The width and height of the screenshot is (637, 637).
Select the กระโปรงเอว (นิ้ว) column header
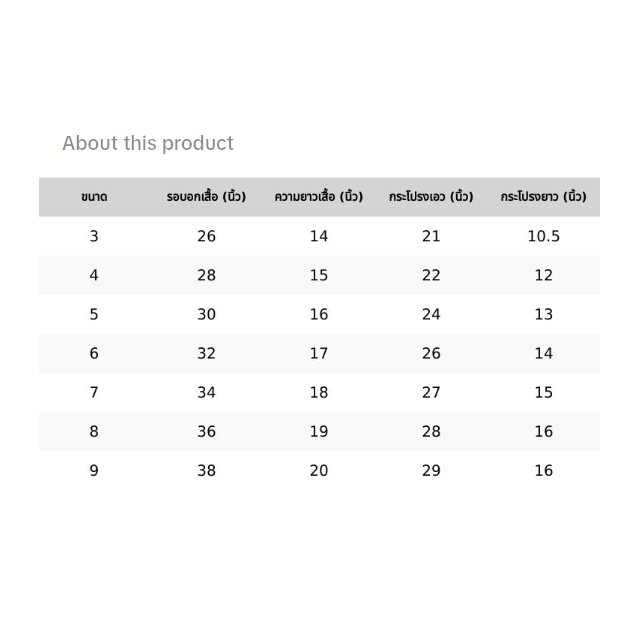click(x=431, y=197)
